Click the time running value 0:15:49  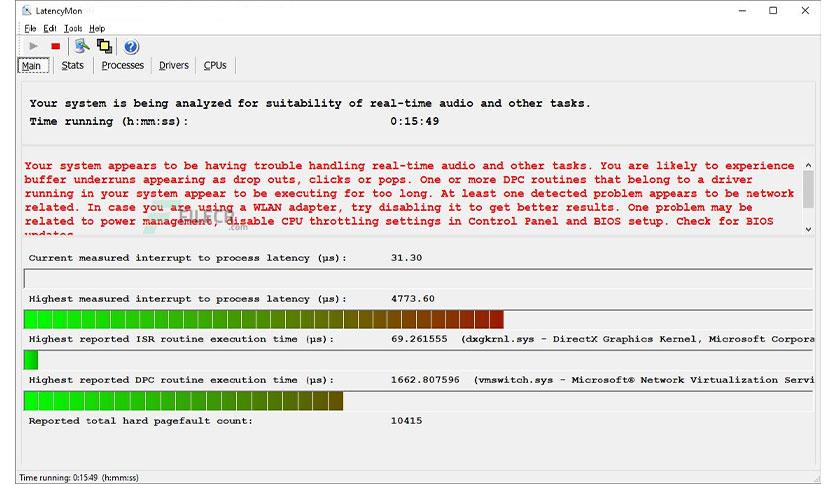414,121
